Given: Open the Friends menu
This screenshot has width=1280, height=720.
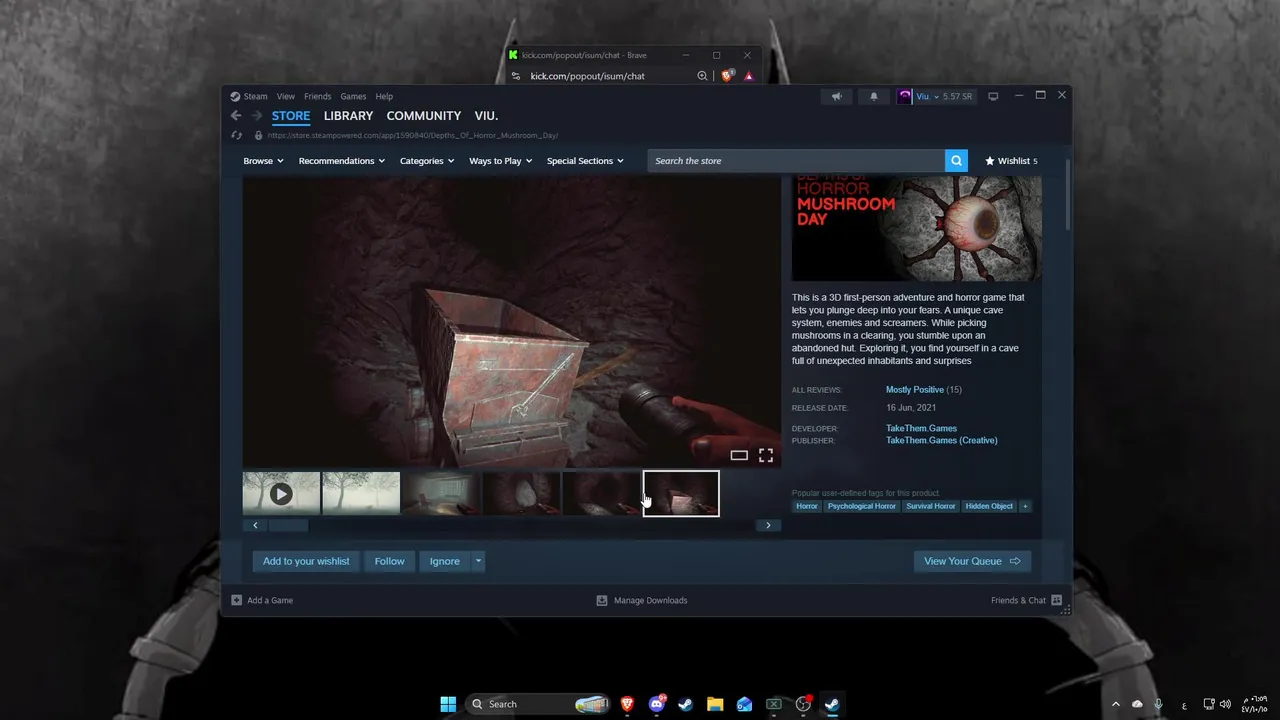Looking at the screenshot, I should [318, 96].
